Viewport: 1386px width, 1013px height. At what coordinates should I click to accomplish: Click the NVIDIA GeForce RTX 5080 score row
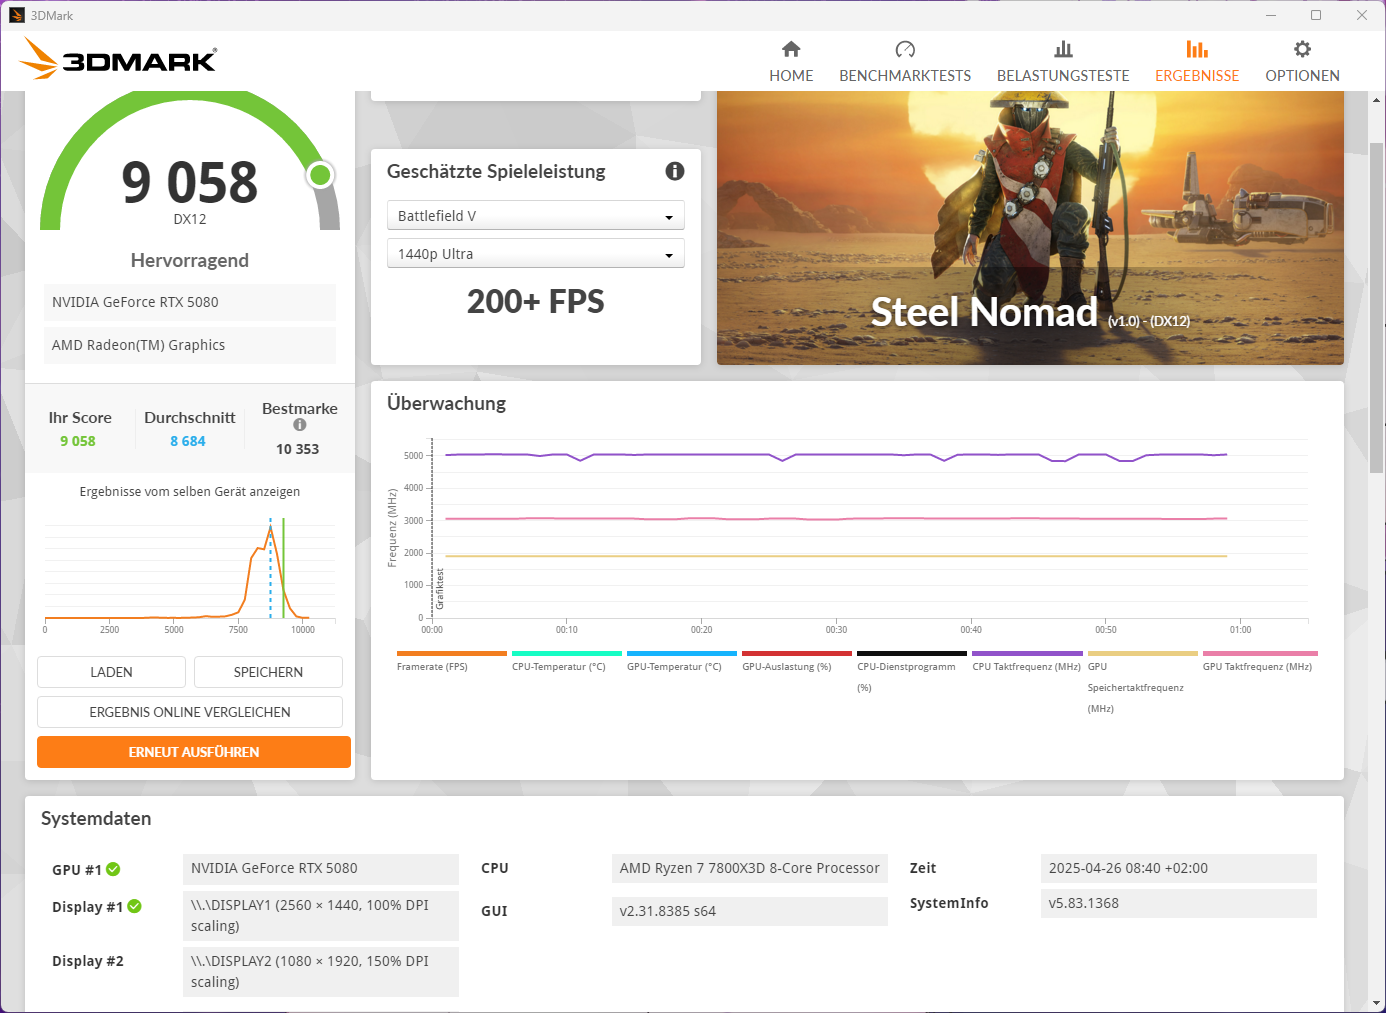point(190,302)
